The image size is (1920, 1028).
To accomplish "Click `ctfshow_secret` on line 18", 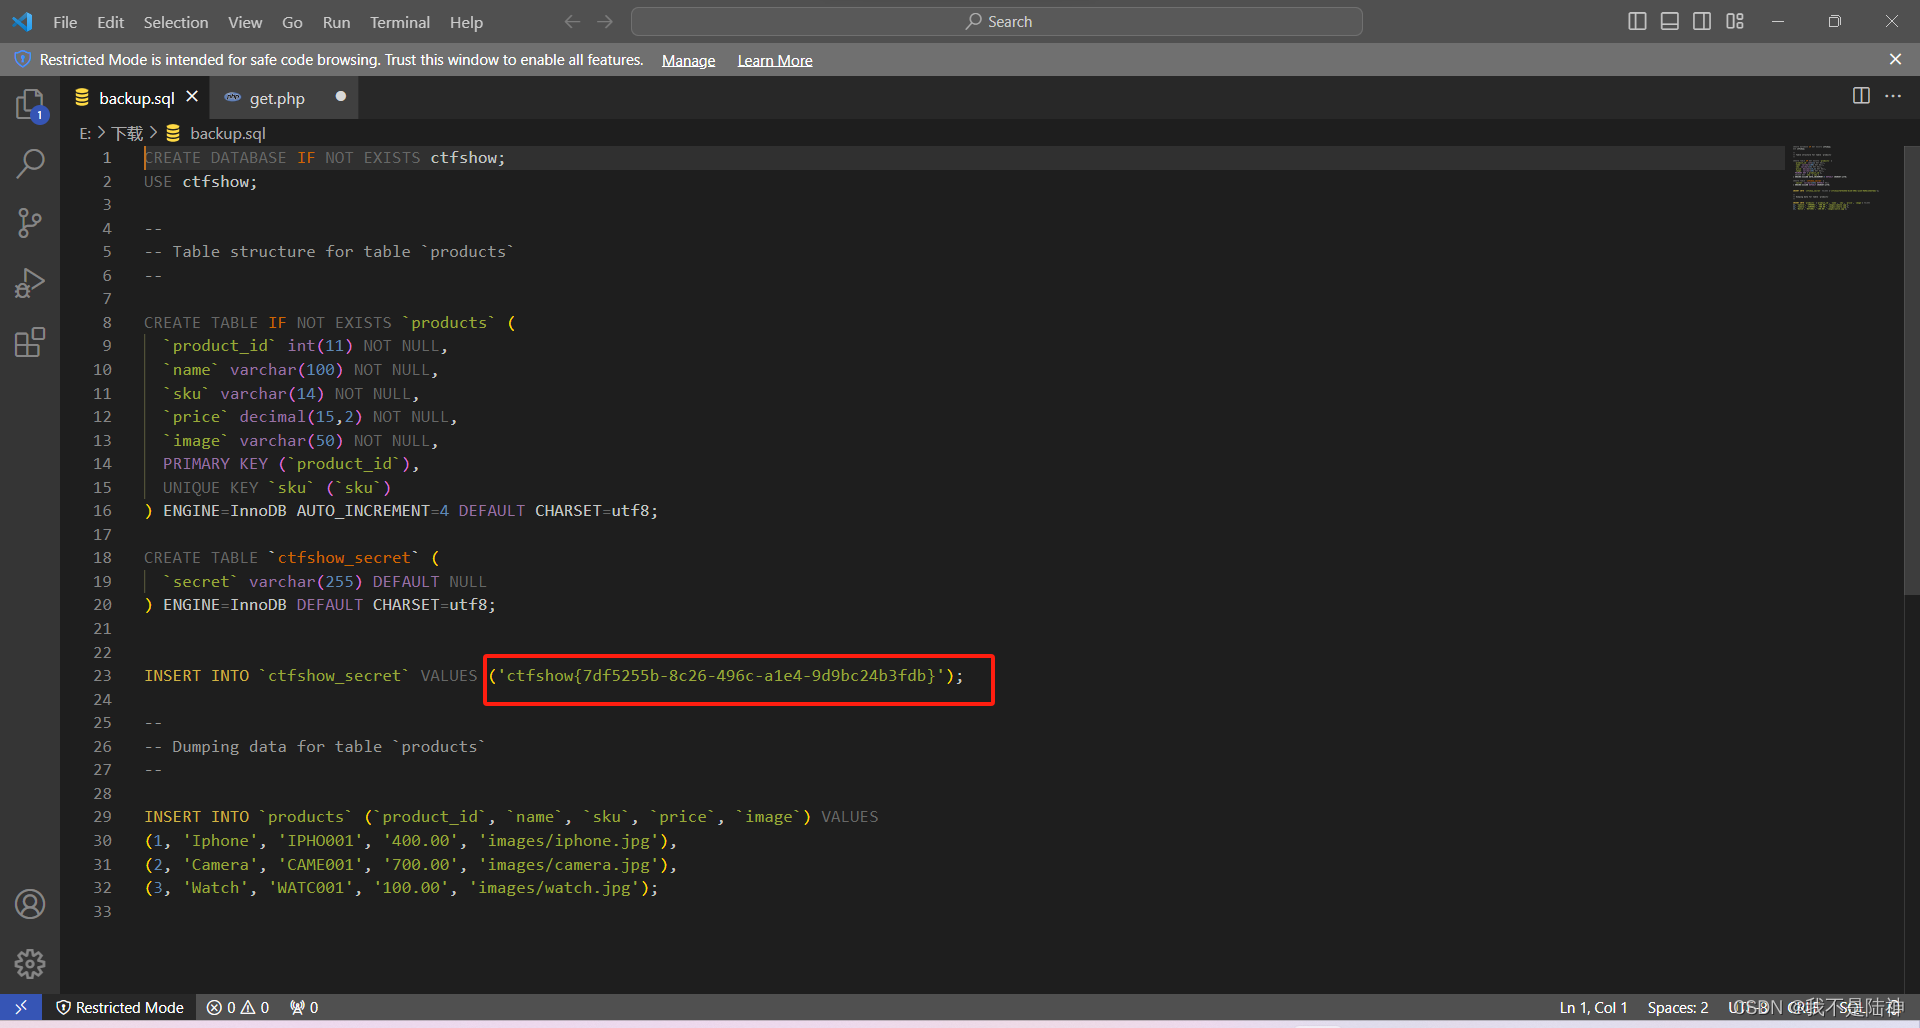I will [x=344, y=558].
